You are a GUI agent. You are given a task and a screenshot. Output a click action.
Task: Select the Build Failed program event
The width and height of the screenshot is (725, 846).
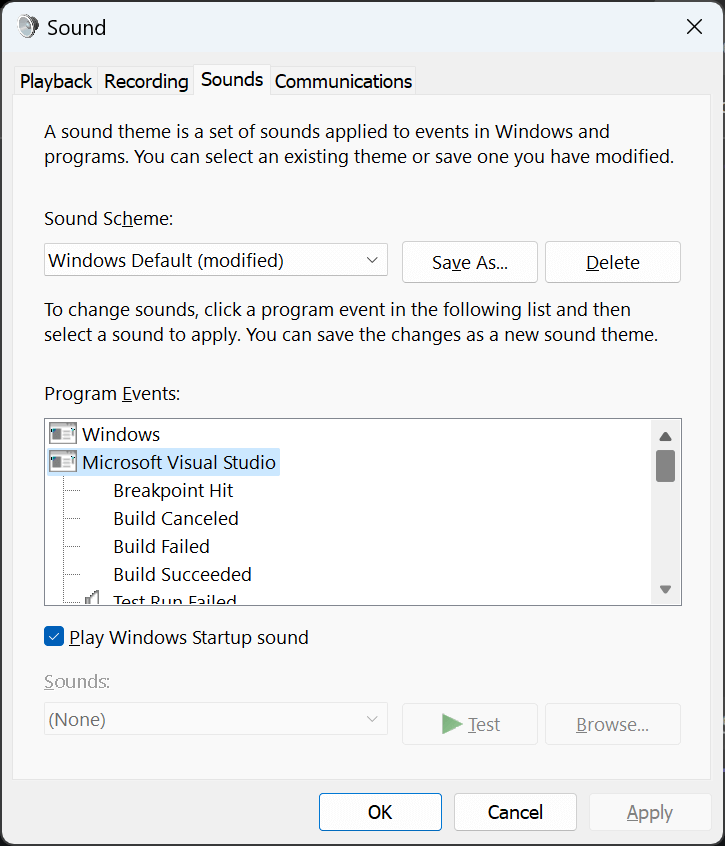(161, 546)
